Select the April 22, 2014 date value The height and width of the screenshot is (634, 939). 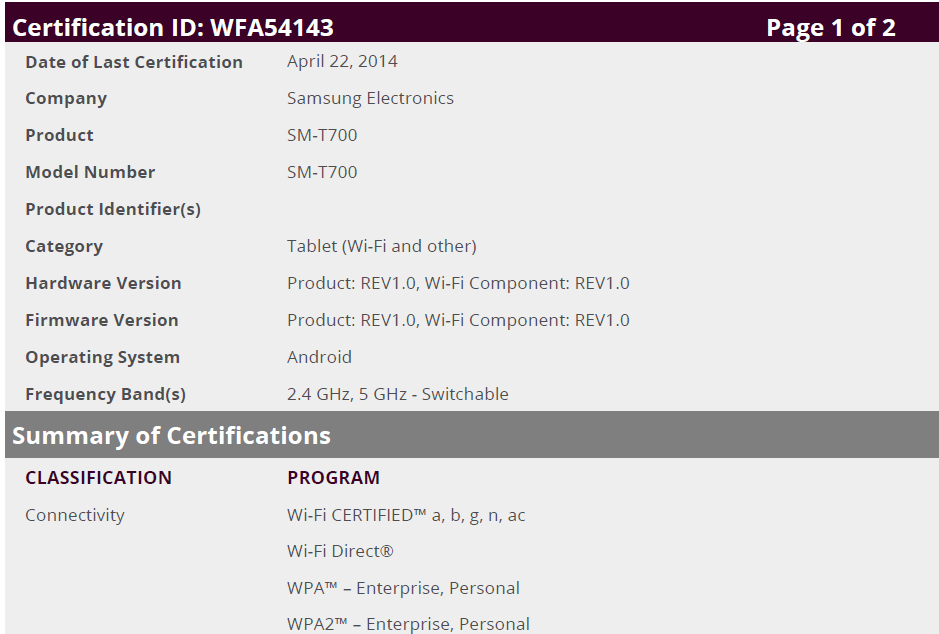click(x=342, y=61)
